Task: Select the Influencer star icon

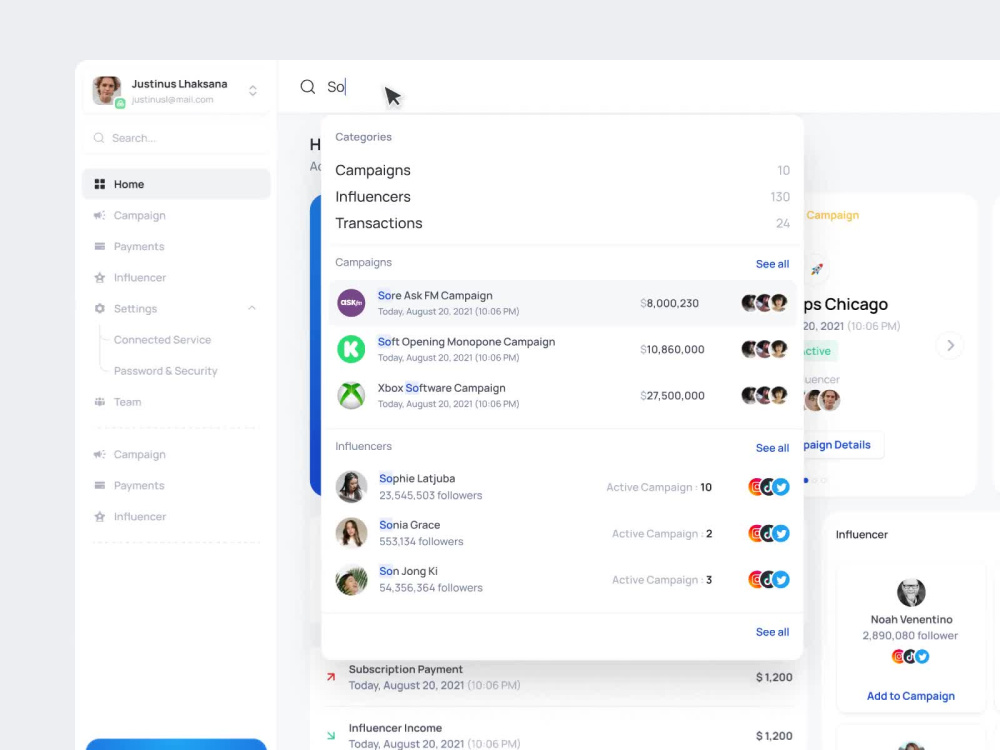Action: (100, 277)
